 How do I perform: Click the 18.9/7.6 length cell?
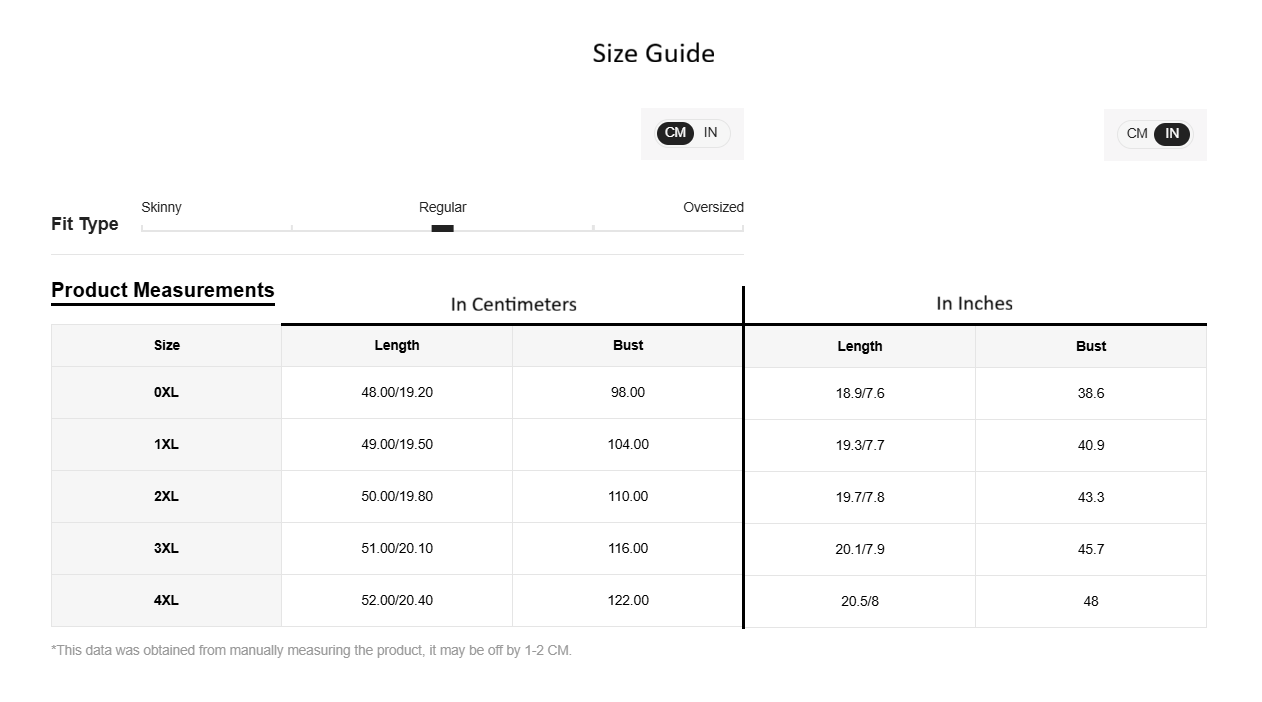(860, 393)
